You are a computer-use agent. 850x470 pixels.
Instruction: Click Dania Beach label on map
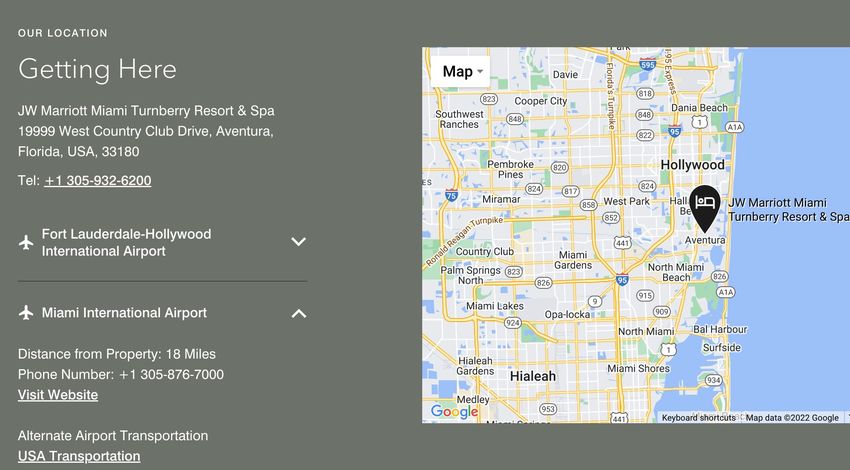tap(699, 107)
